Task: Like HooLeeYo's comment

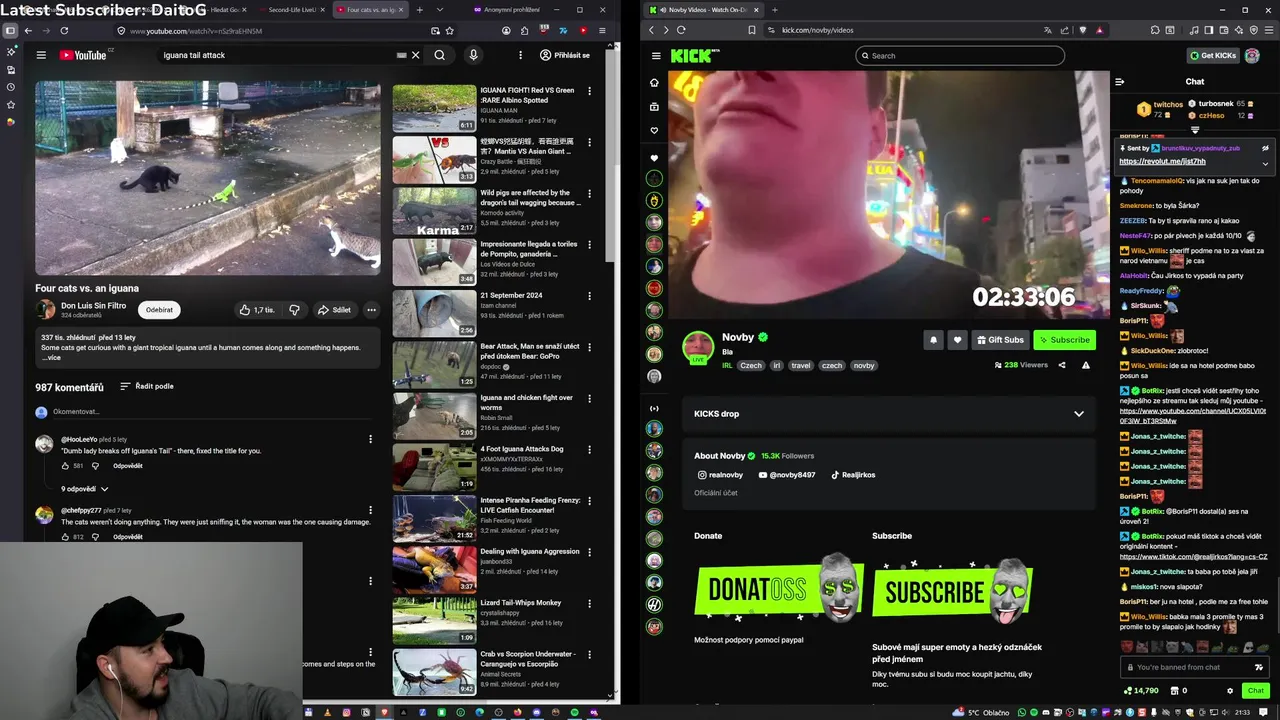Action: [x=66, y=466]
